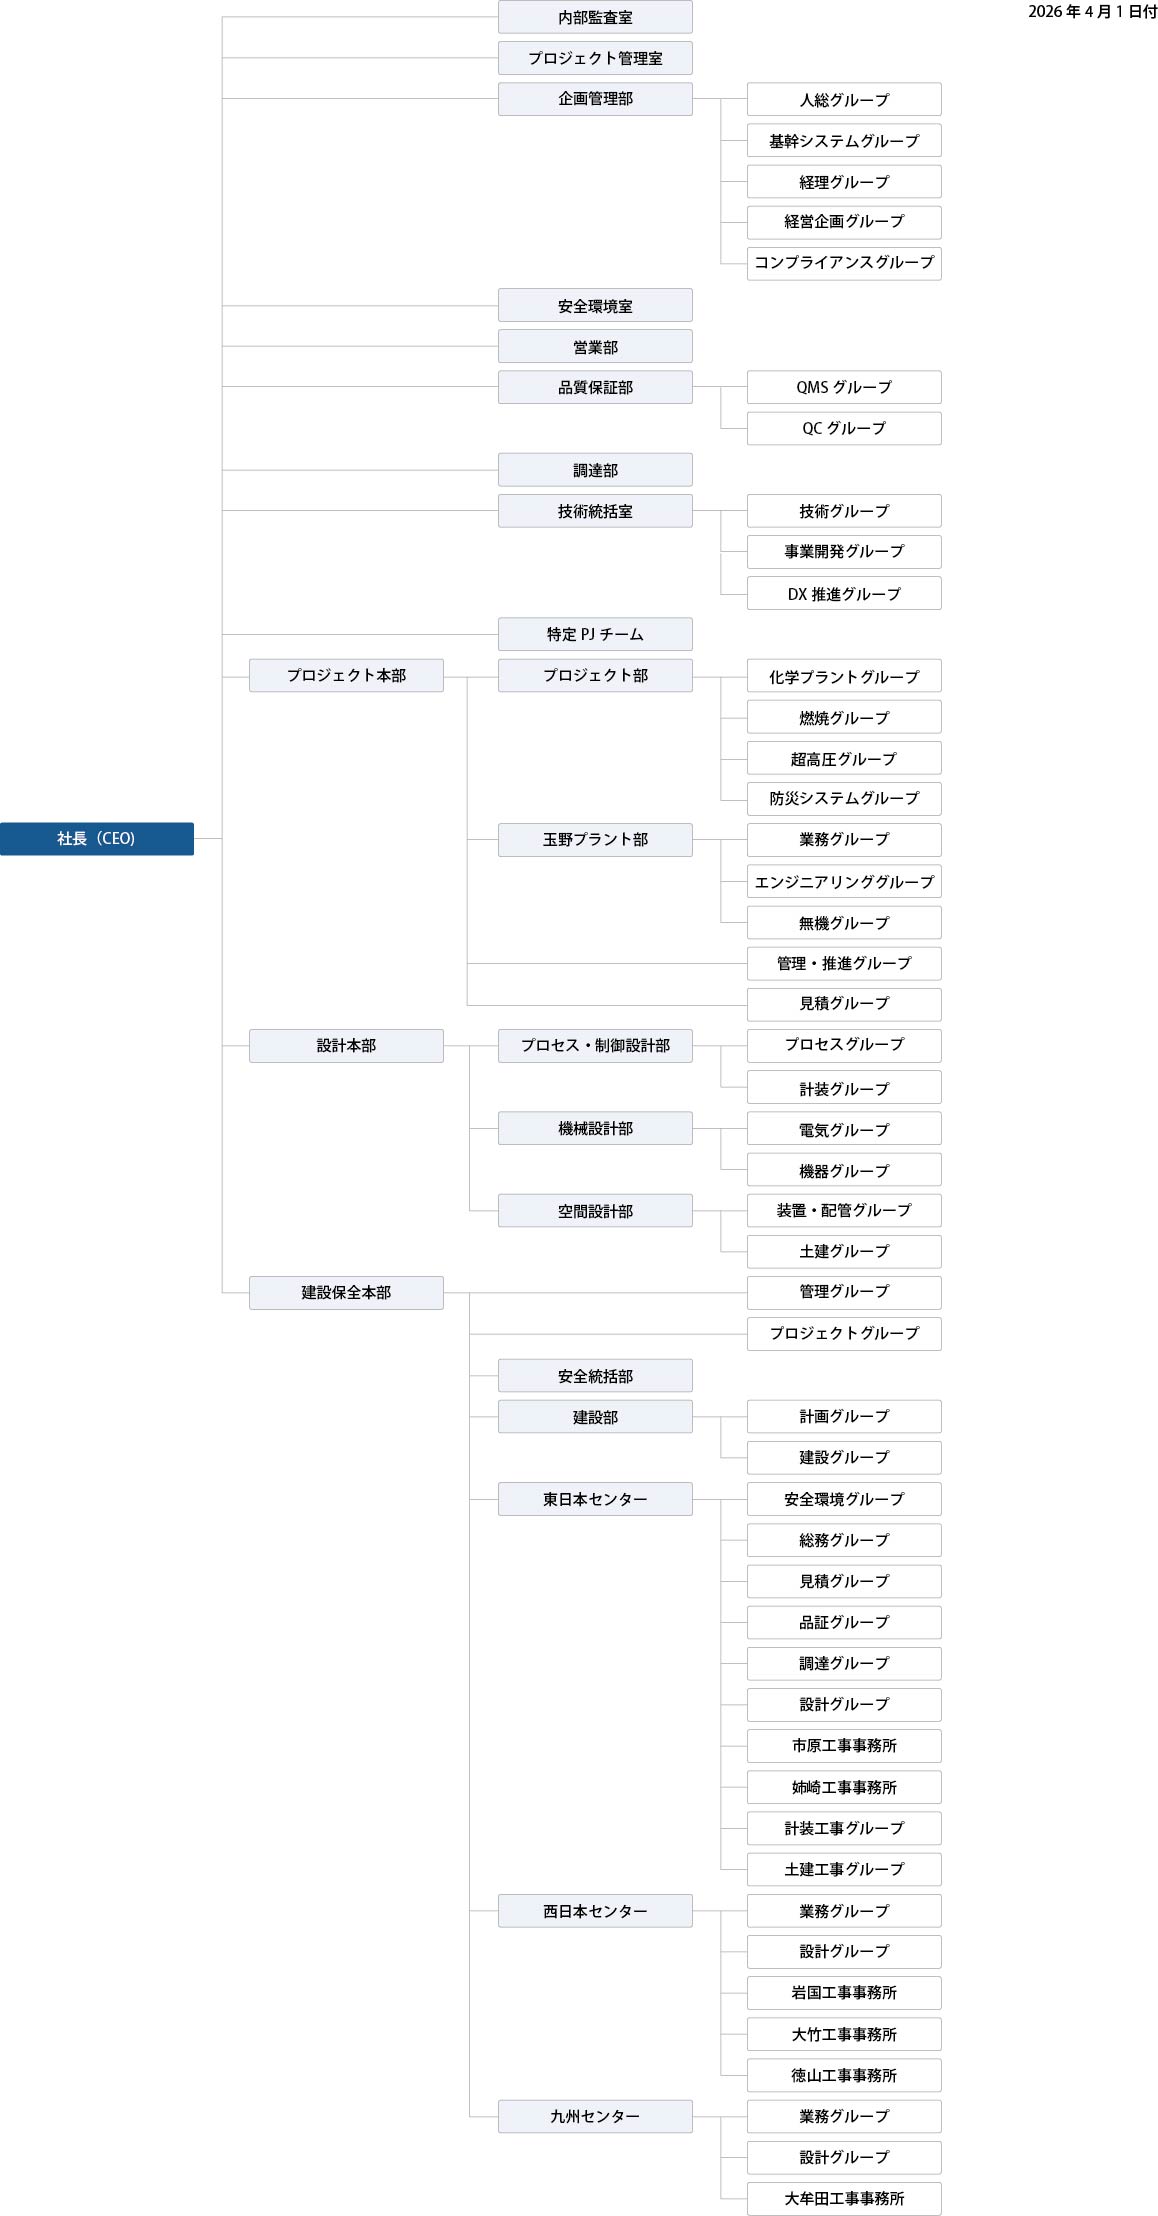Viewport: 1158px width, 2216px height.
Task: Select the QMS グループ box
Action: (844, 387)
